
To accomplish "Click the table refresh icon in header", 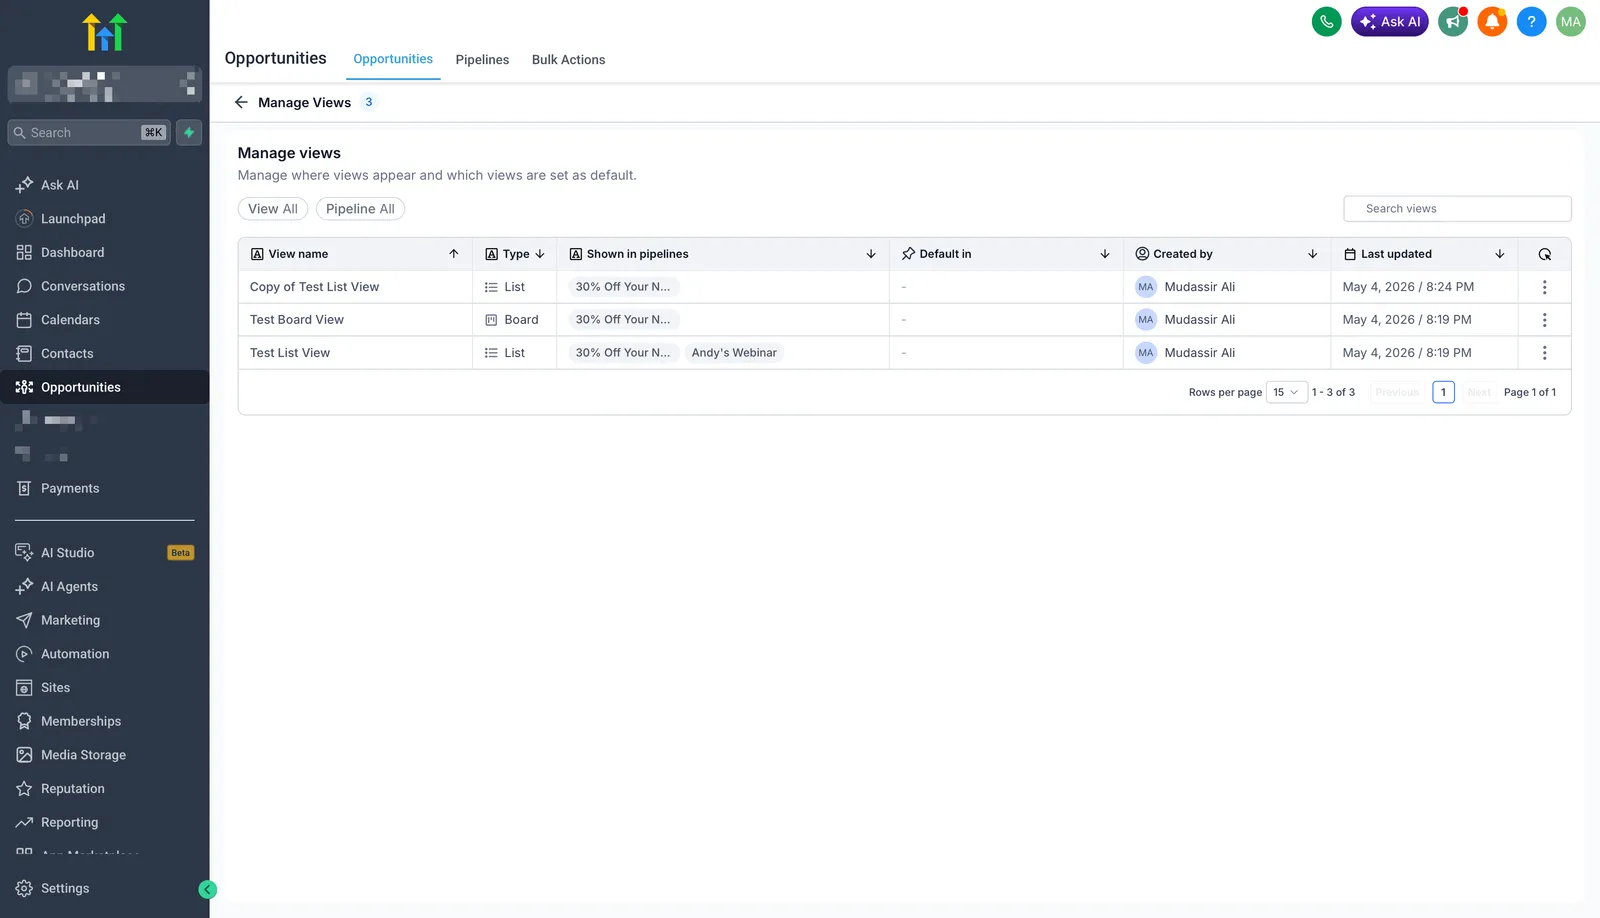I will pyautogui.click(x=1544, y=254).
